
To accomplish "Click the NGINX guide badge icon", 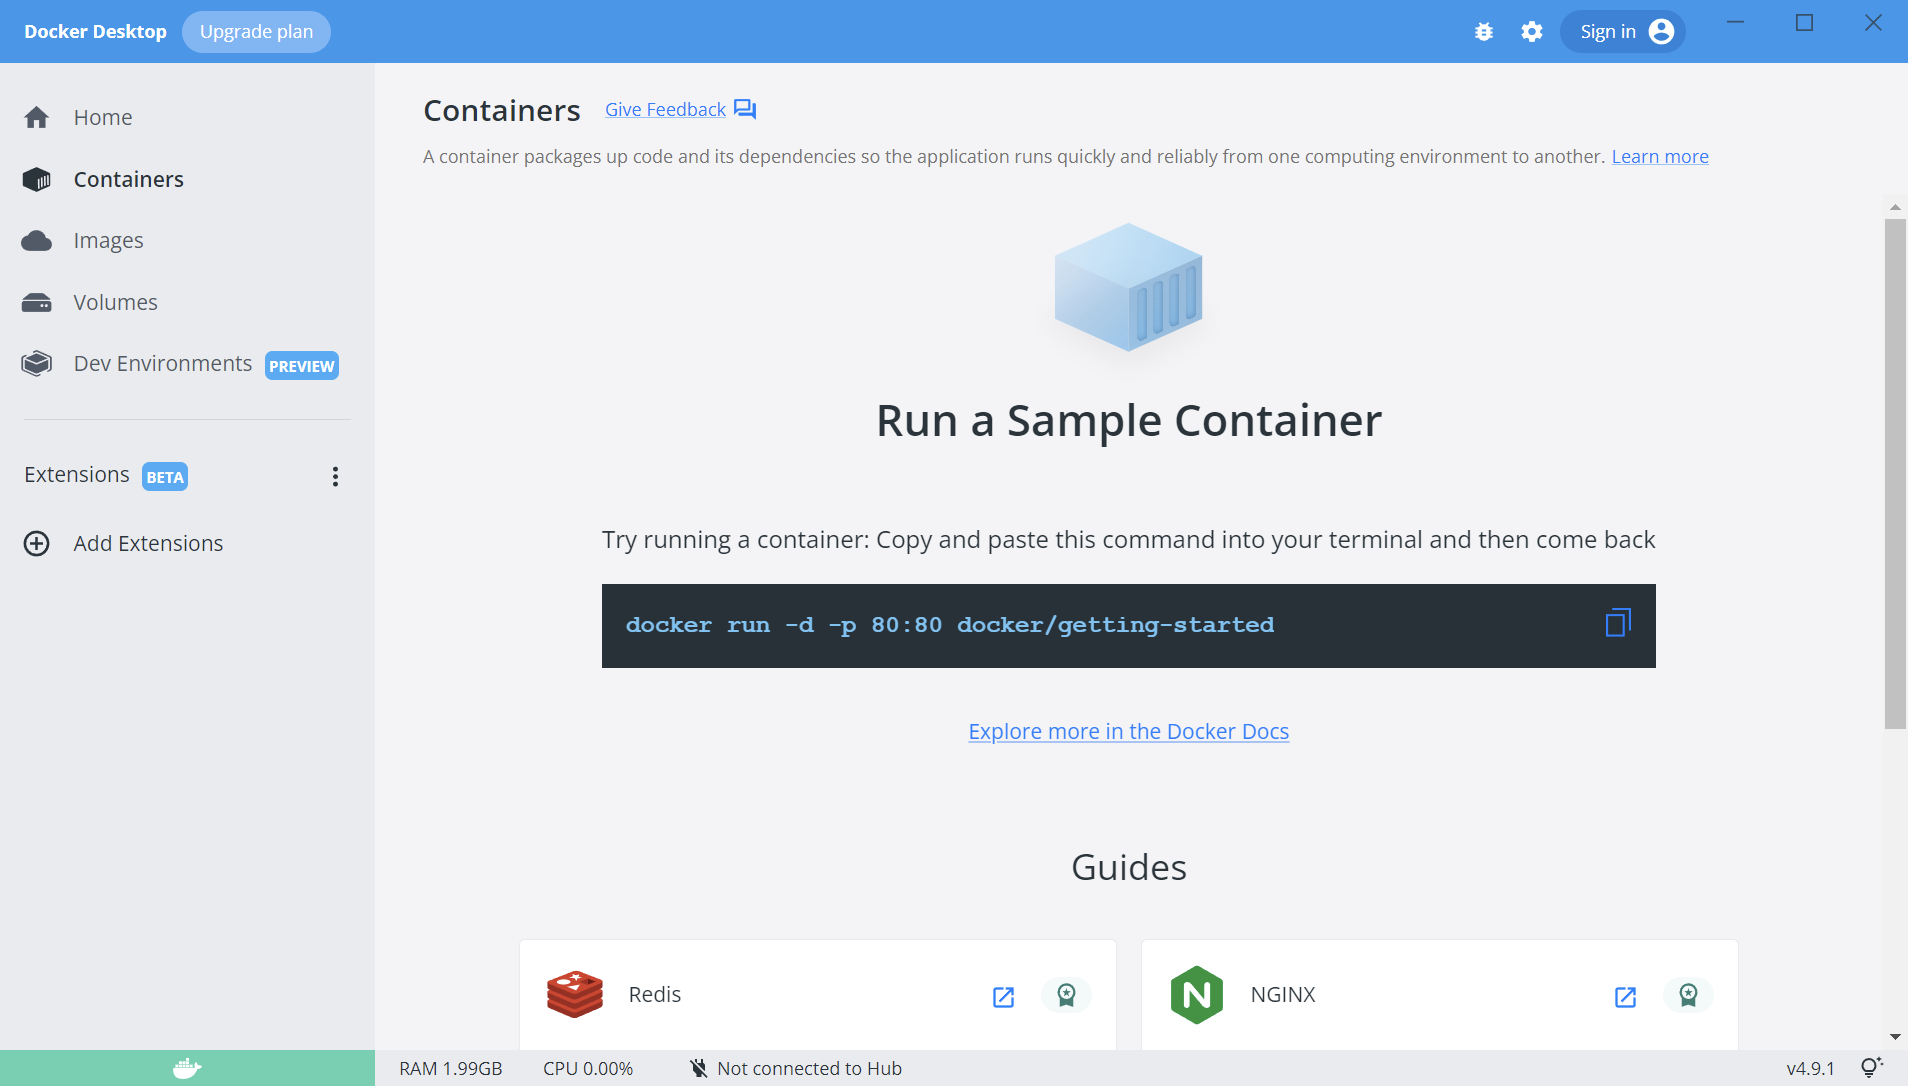I will pyautogui.click(x=1688, y=996).
